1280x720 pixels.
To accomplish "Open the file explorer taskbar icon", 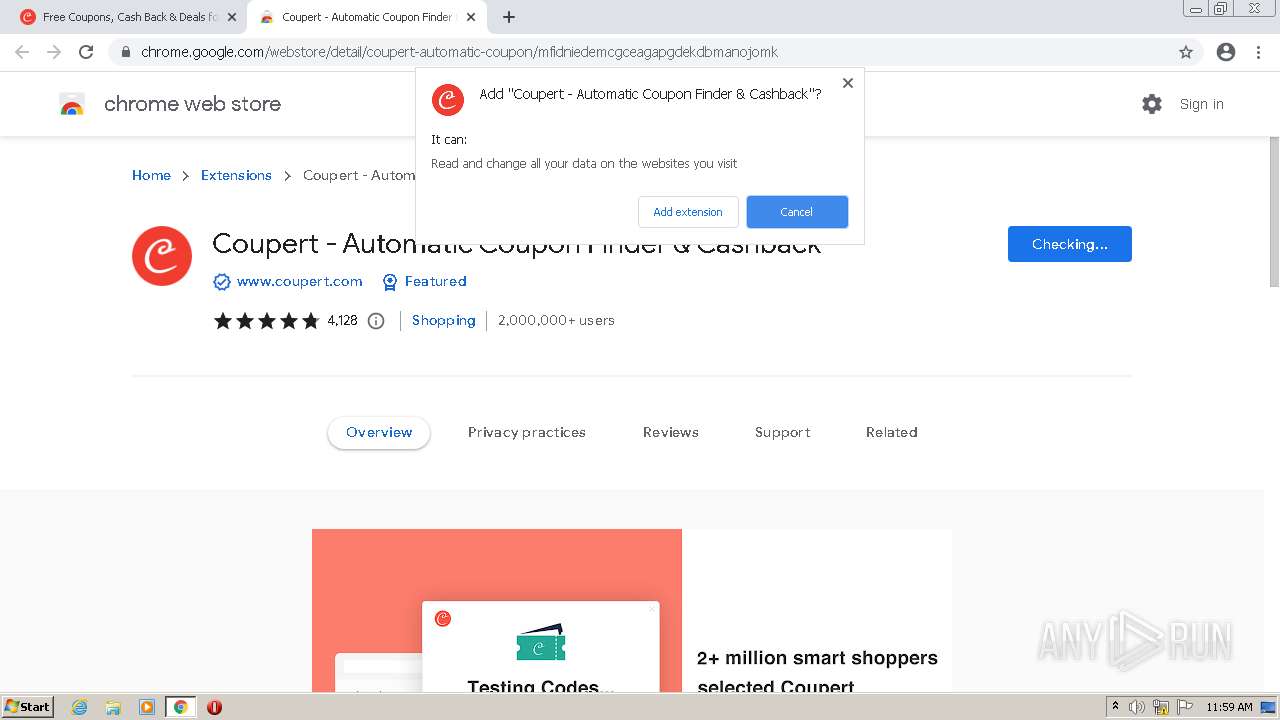I will [x=113, y=707].
